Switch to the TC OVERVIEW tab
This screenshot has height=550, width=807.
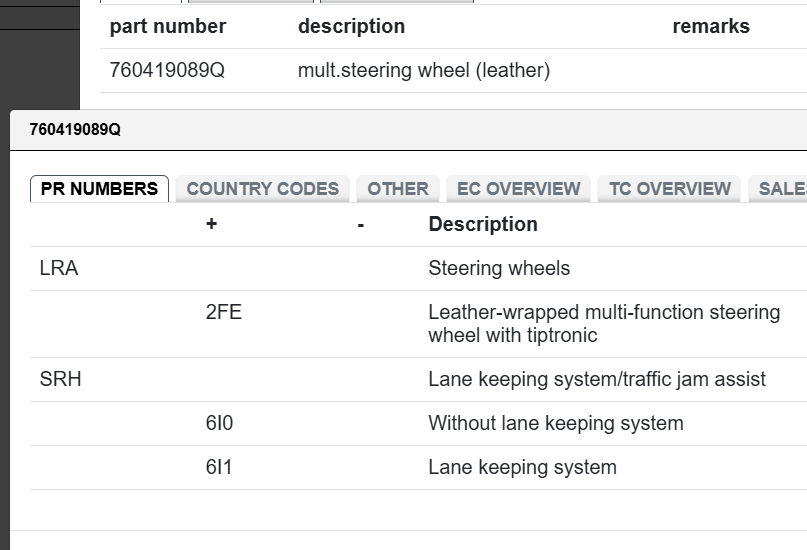[x=669, y=189]
